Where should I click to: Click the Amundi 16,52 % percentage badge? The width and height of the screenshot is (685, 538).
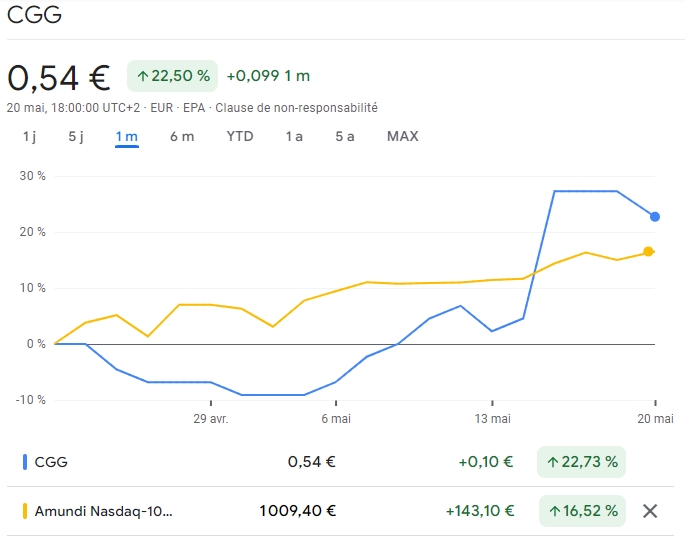pos(581,511)
